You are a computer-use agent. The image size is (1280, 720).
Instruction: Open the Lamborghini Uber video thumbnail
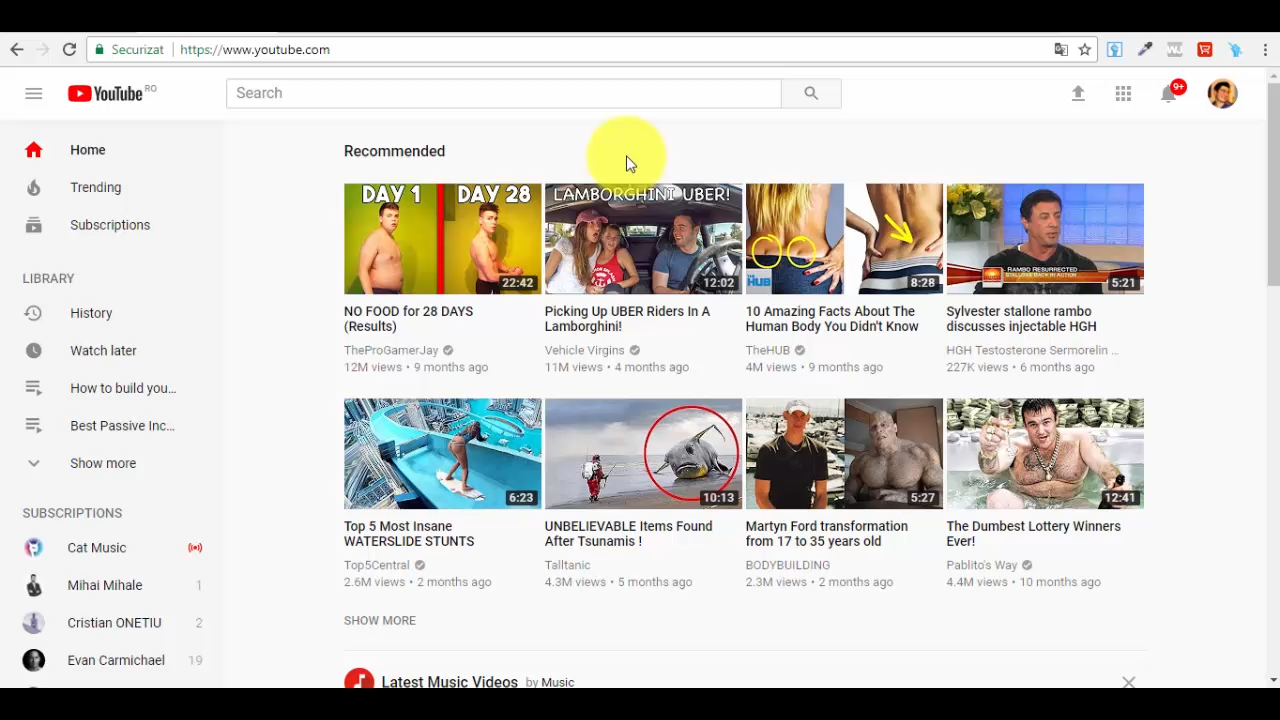click(x=644, y=239)
